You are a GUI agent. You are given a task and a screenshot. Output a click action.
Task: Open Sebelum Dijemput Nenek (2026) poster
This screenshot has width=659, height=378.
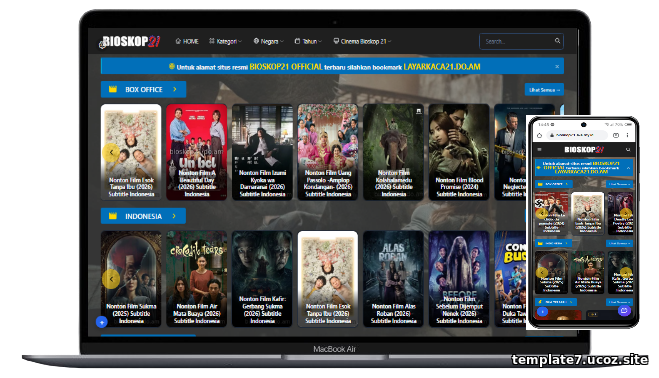tap(459, 279)
